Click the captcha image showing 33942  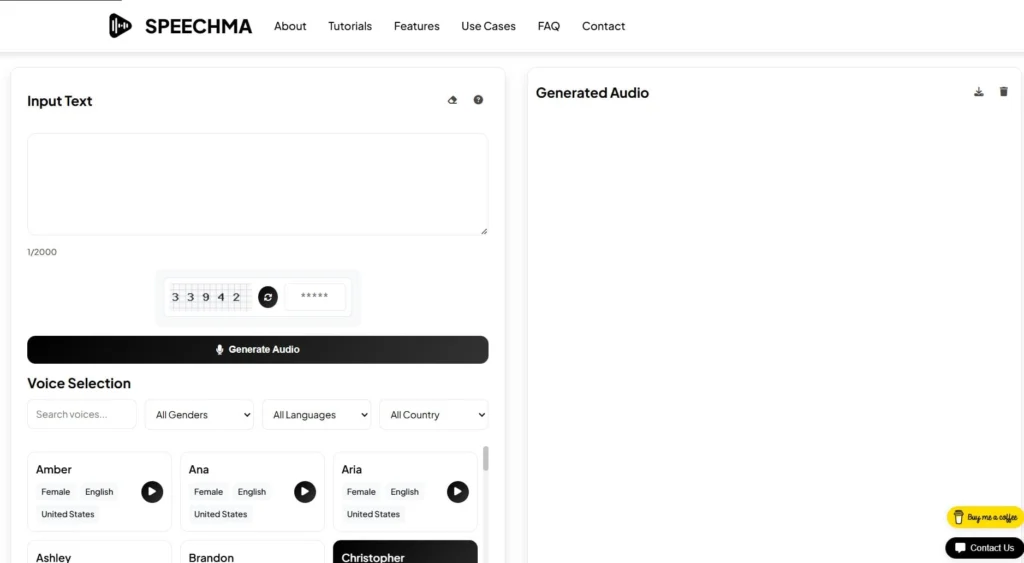[x=210, y=297]
